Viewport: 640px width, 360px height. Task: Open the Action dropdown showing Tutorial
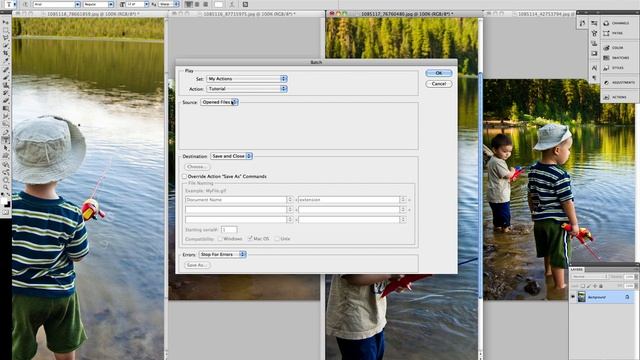coord(247,89)
